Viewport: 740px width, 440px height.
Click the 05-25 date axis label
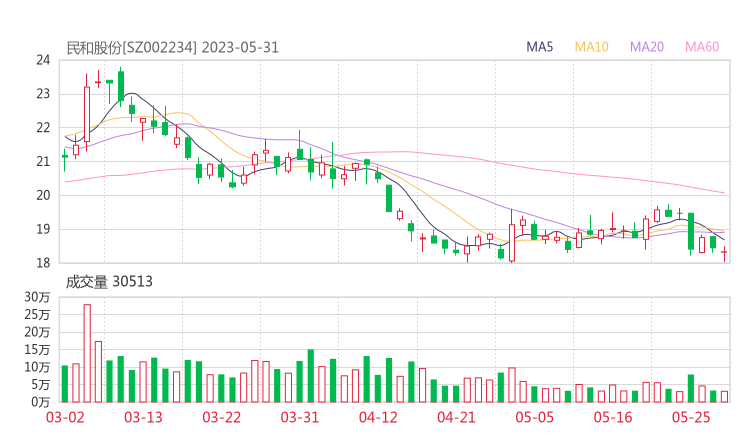pyautogui.click(x=691, y=417)
